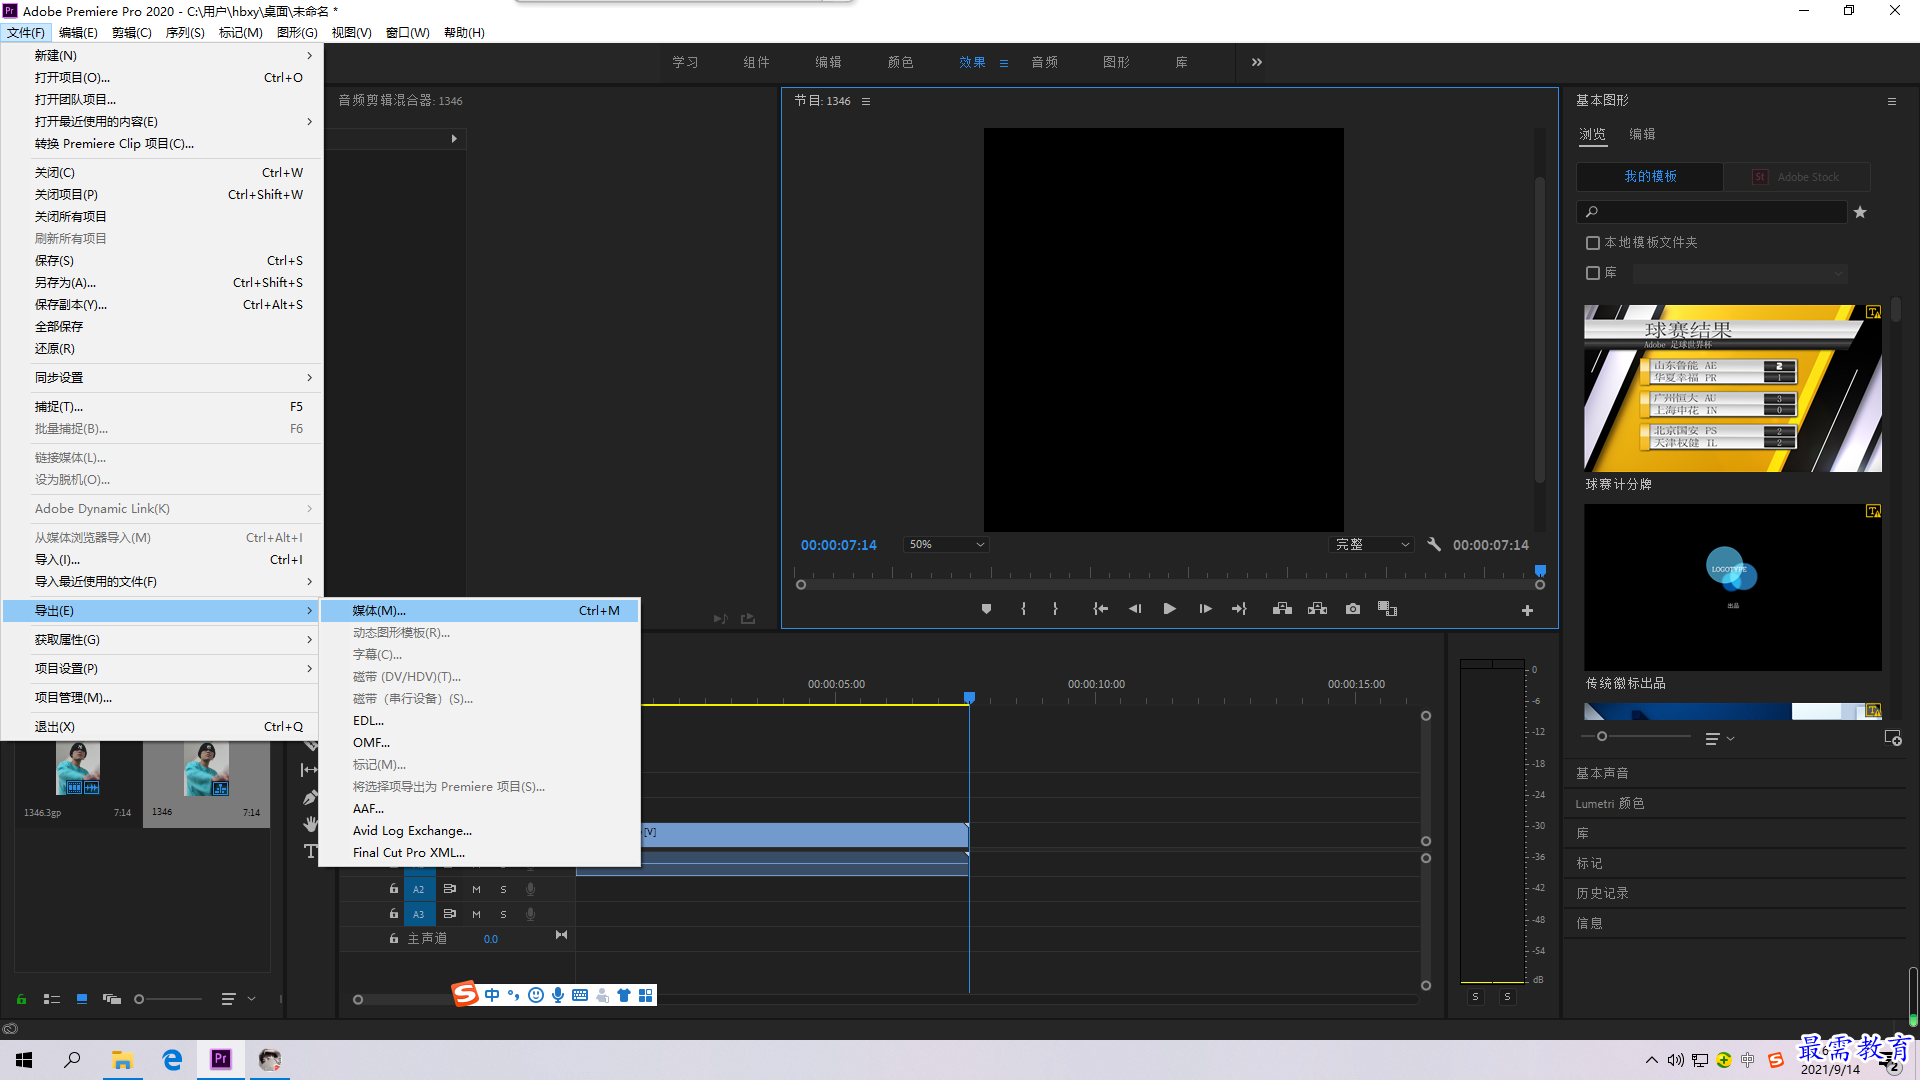Step forward one frame

pyautogui.click(x=1205, y=609)
